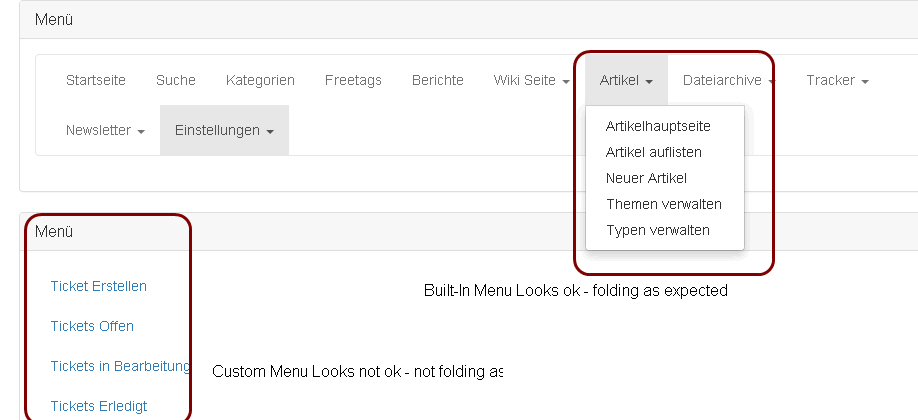918x420 pixels.
Task: Choose Themen verwalten from the dropdown
Action: point(664,204)
